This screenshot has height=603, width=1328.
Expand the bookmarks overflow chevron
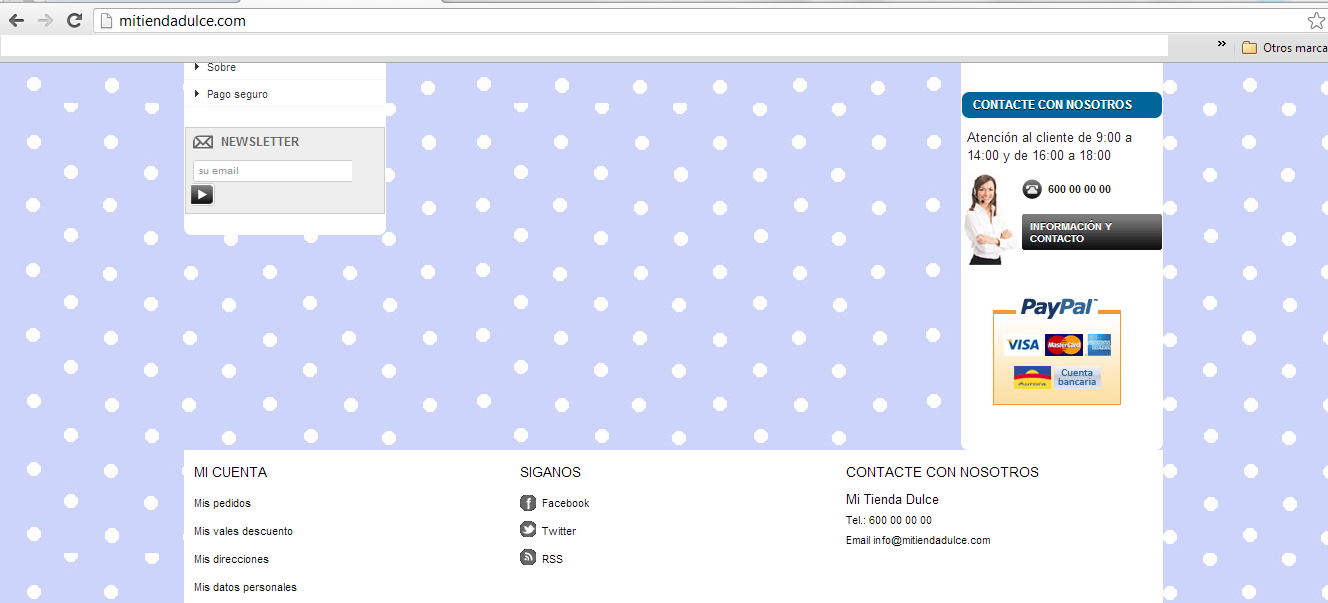[x=1221, y=45]
